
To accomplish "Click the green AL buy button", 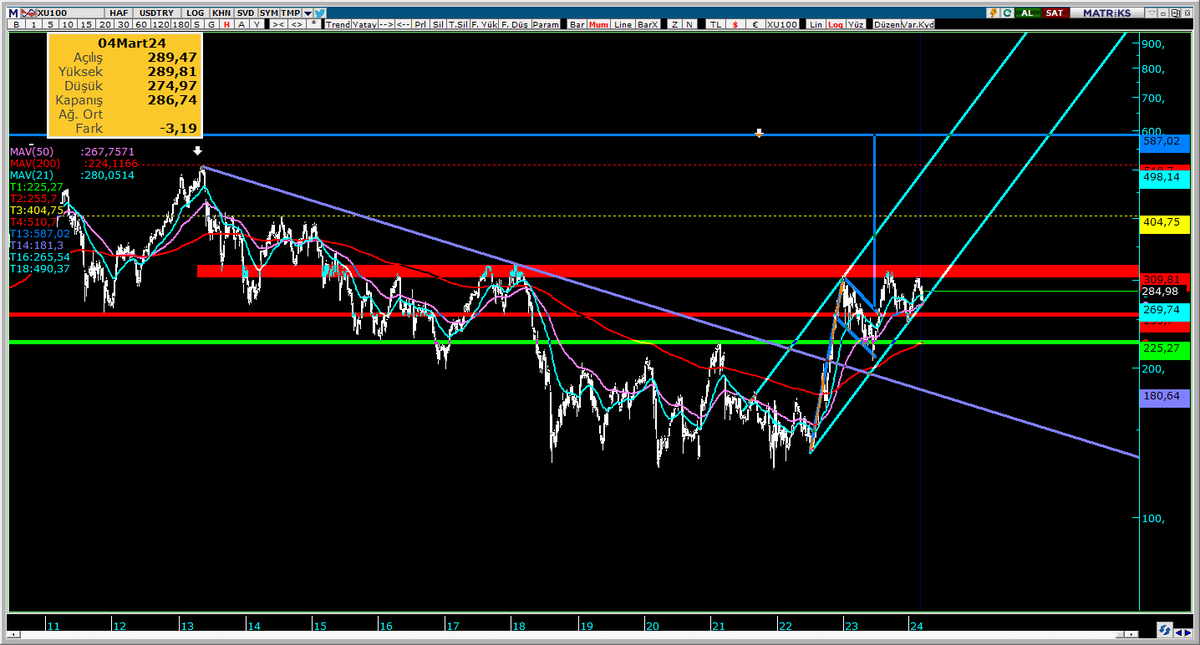I will (1027, 13).
